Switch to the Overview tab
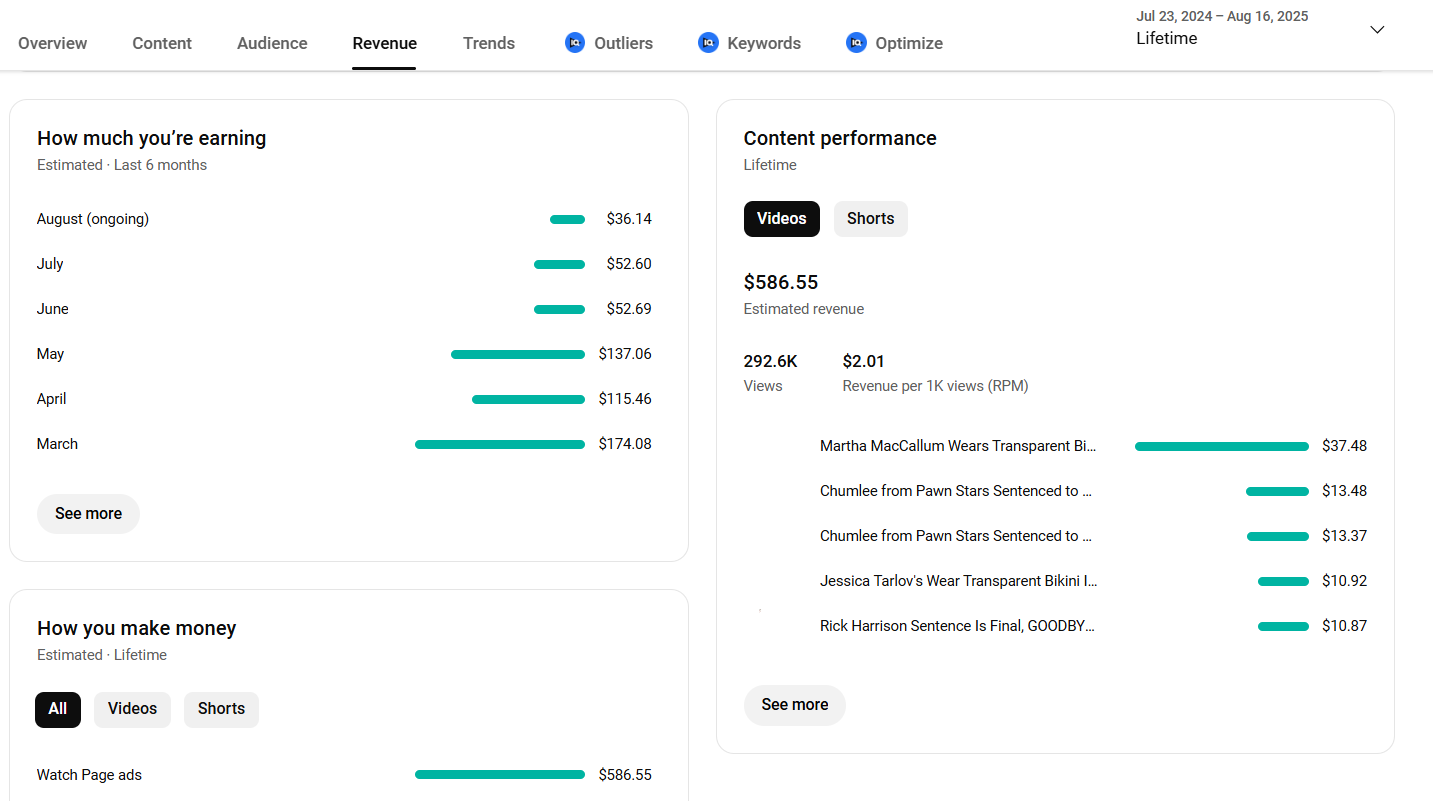The height and width of the screenshot is (801, 1433). tap(52, 43)
